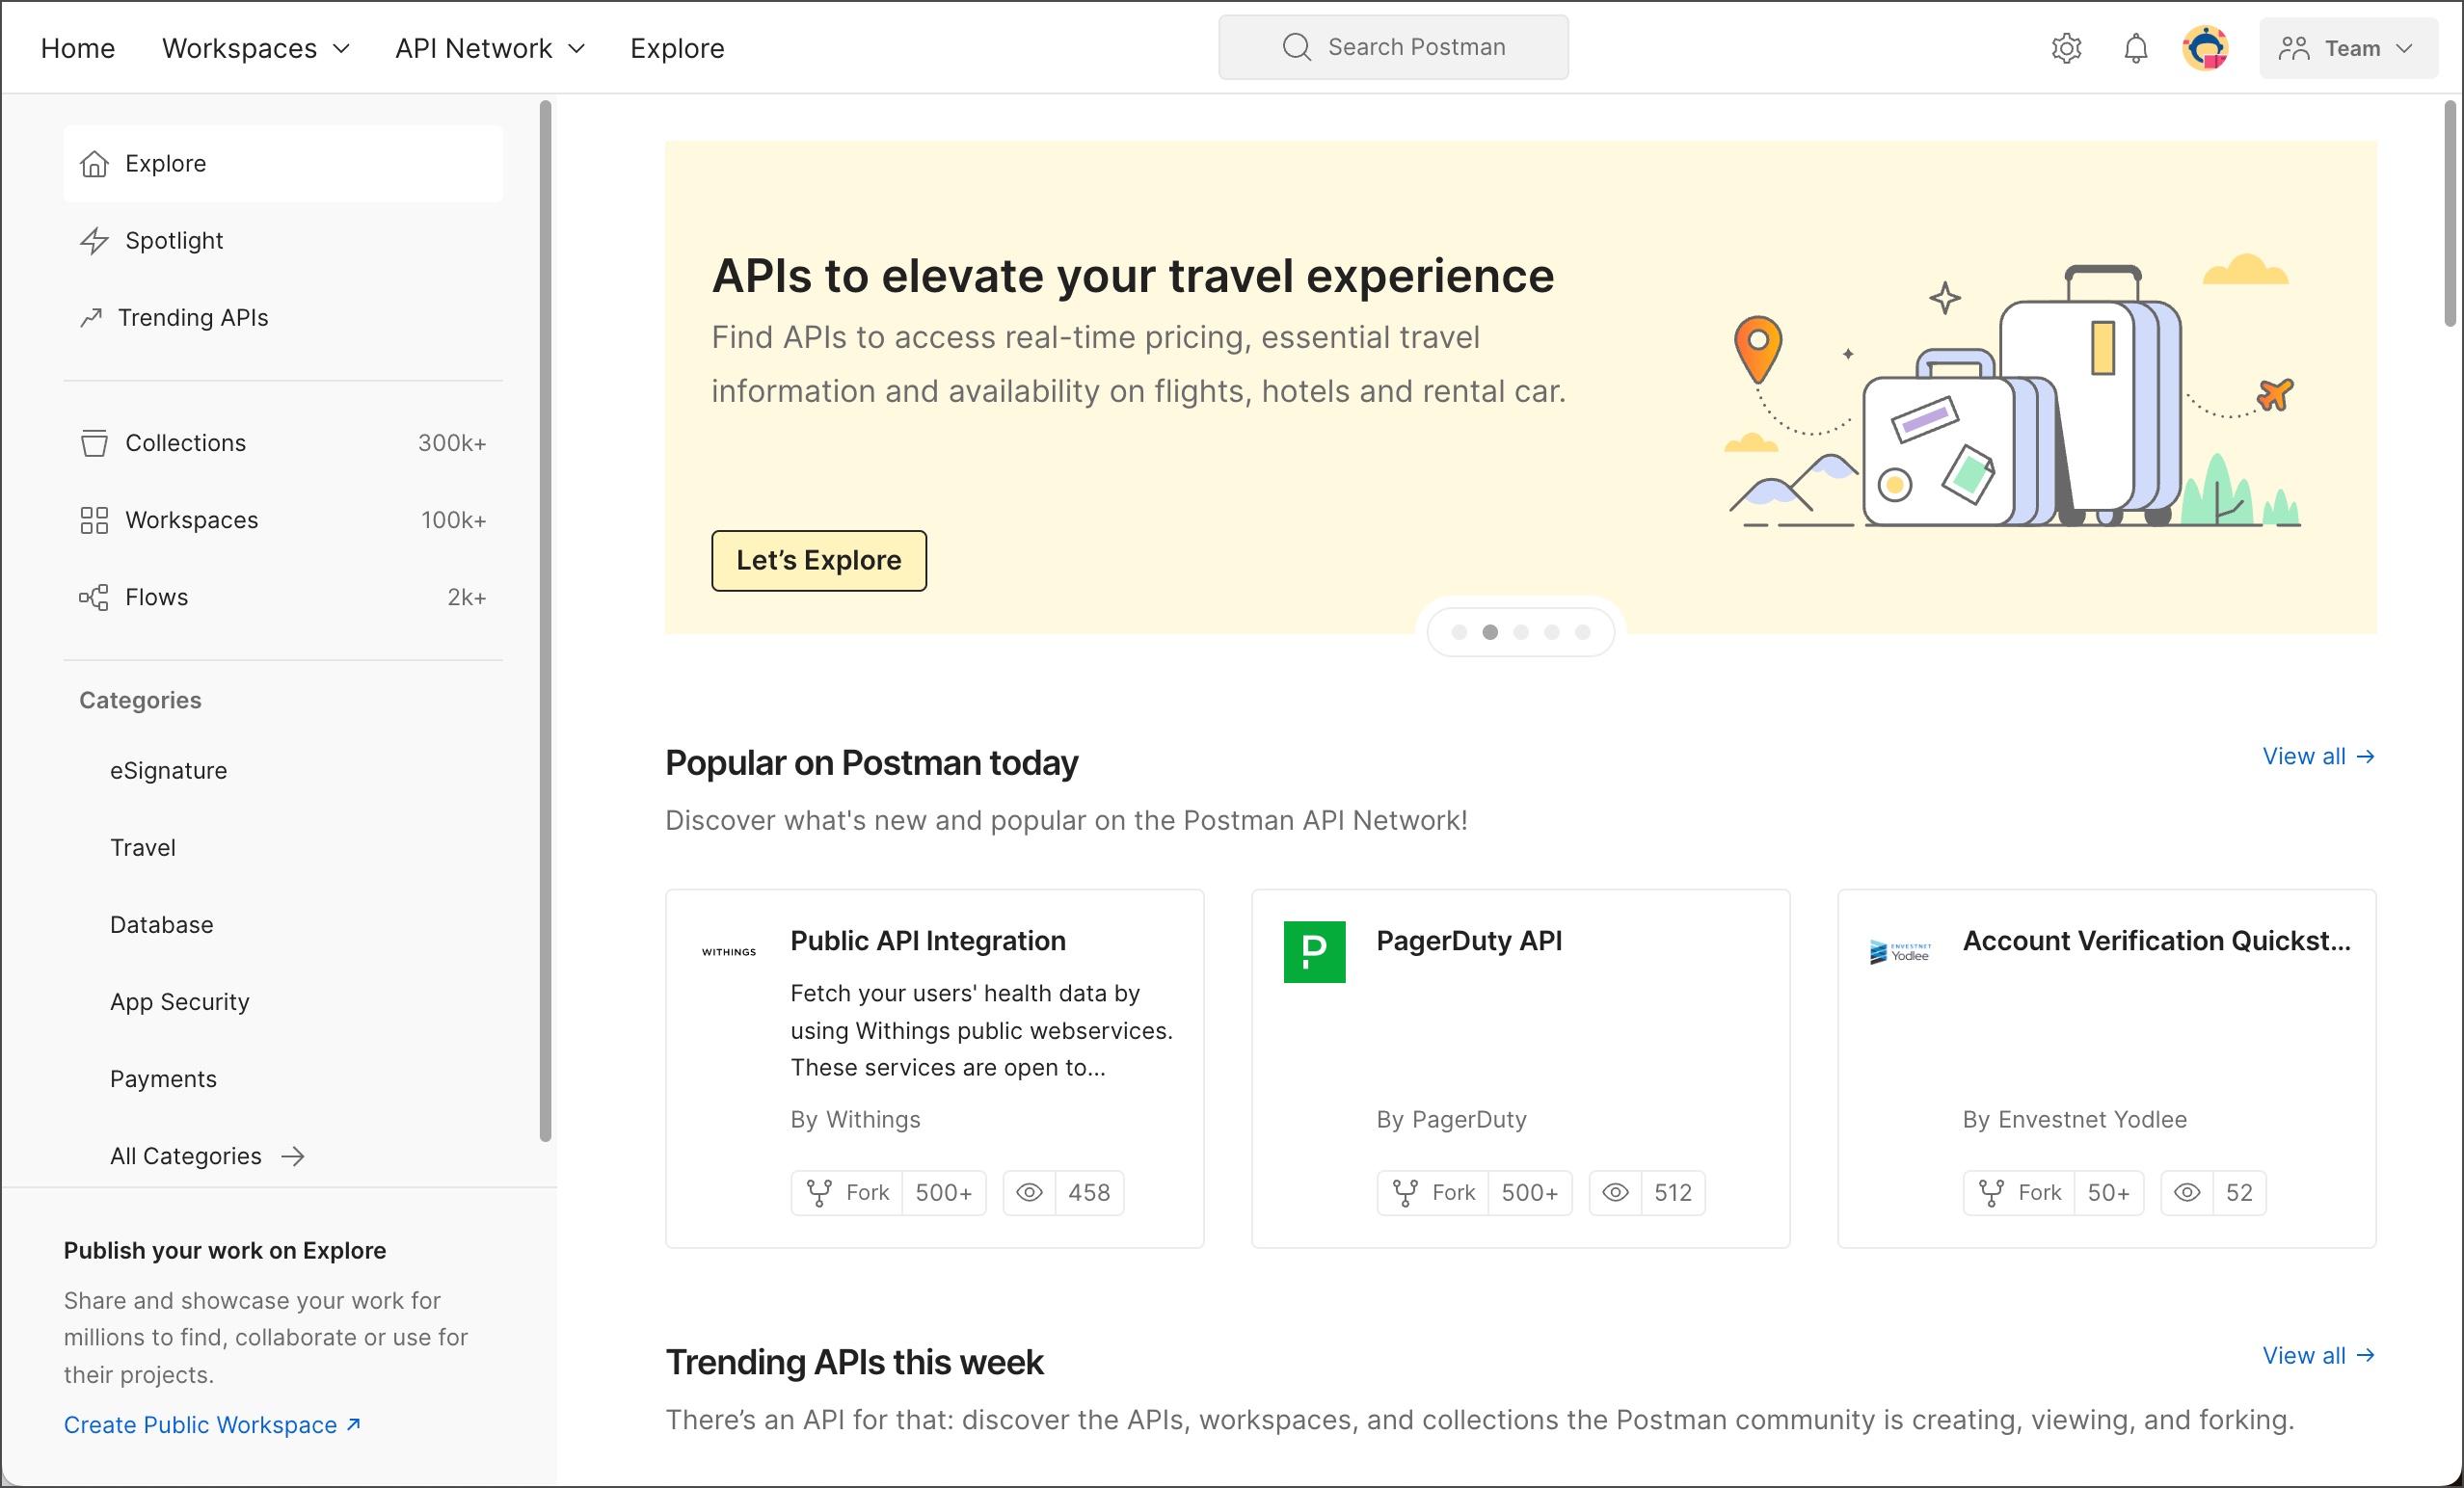Click the eye views icon on Public API Integration
Image resolution: width=2464 pixels, height=1488 pixels.
(x=1029, y=1192)
